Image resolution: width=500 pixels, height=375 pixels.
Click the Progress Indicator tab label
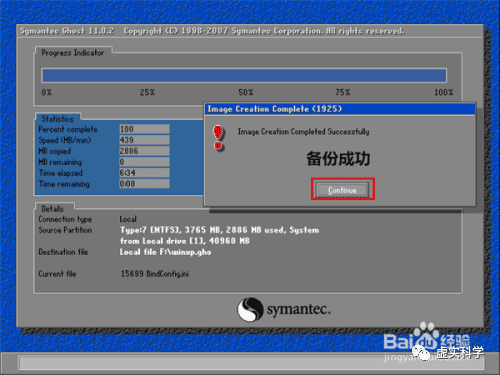(73, 53)
